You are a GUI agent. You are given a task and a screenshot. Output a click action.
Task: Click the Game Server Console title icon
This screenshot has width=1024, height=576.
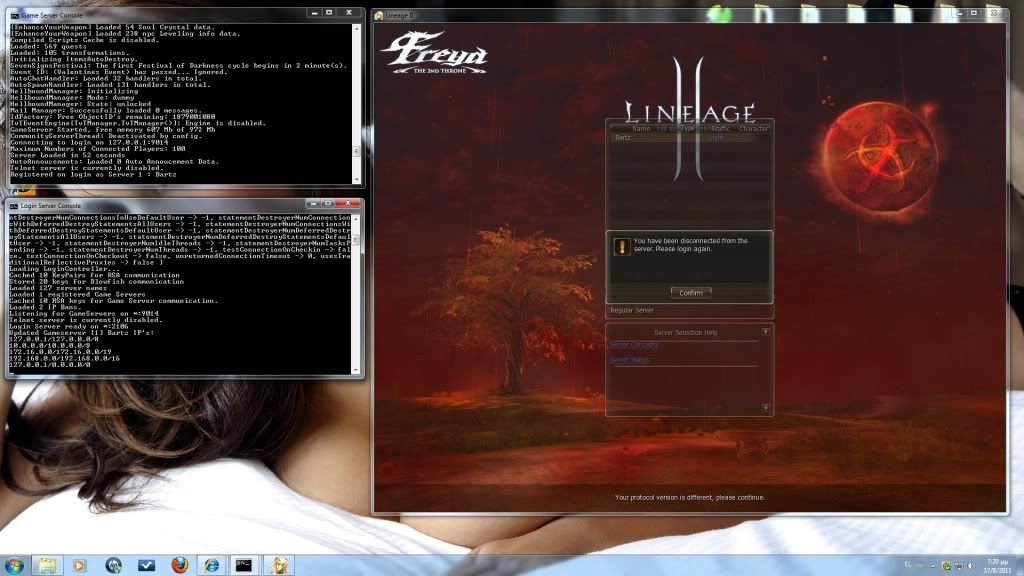tap(14, 17)
